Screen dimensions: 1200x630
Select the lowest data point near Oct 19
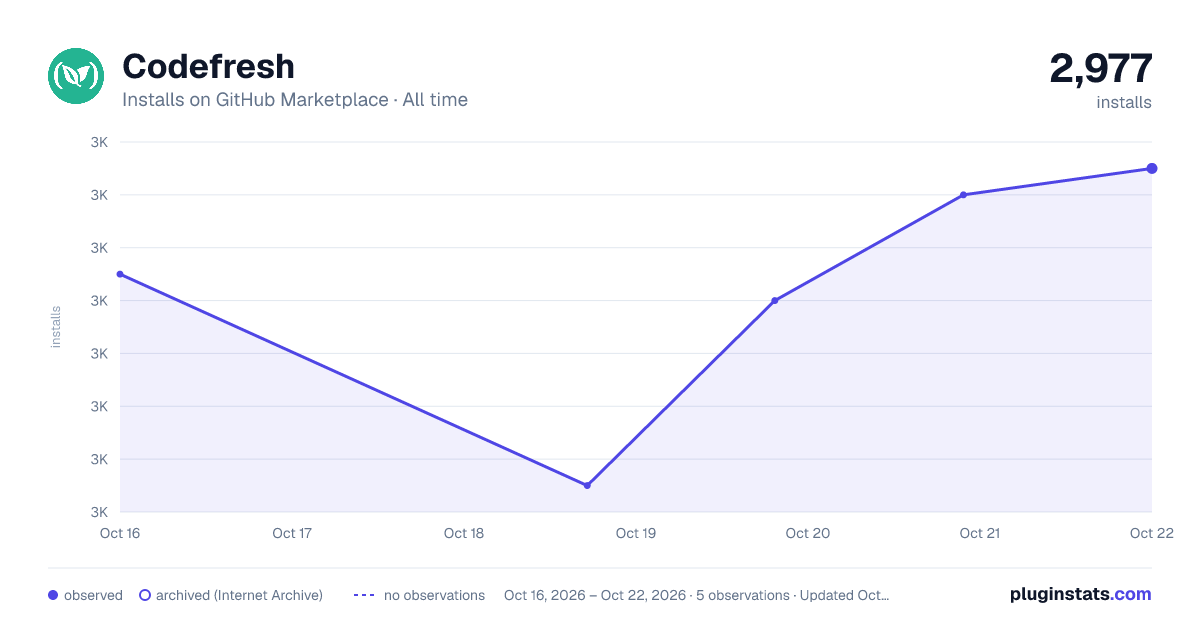[587, 485]
